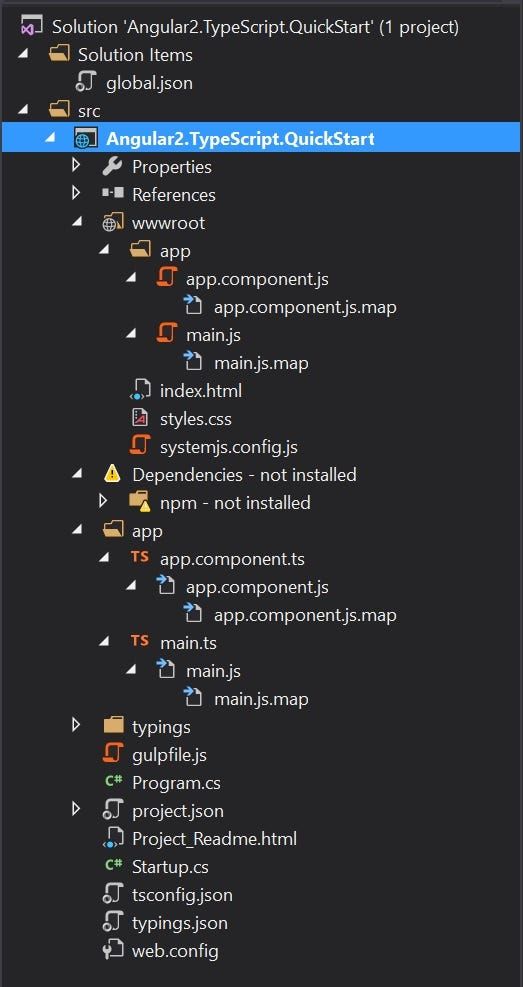Click the config icon next to web.config
Viewport: 523px width, 987px height.
click(x=112, y=950)
